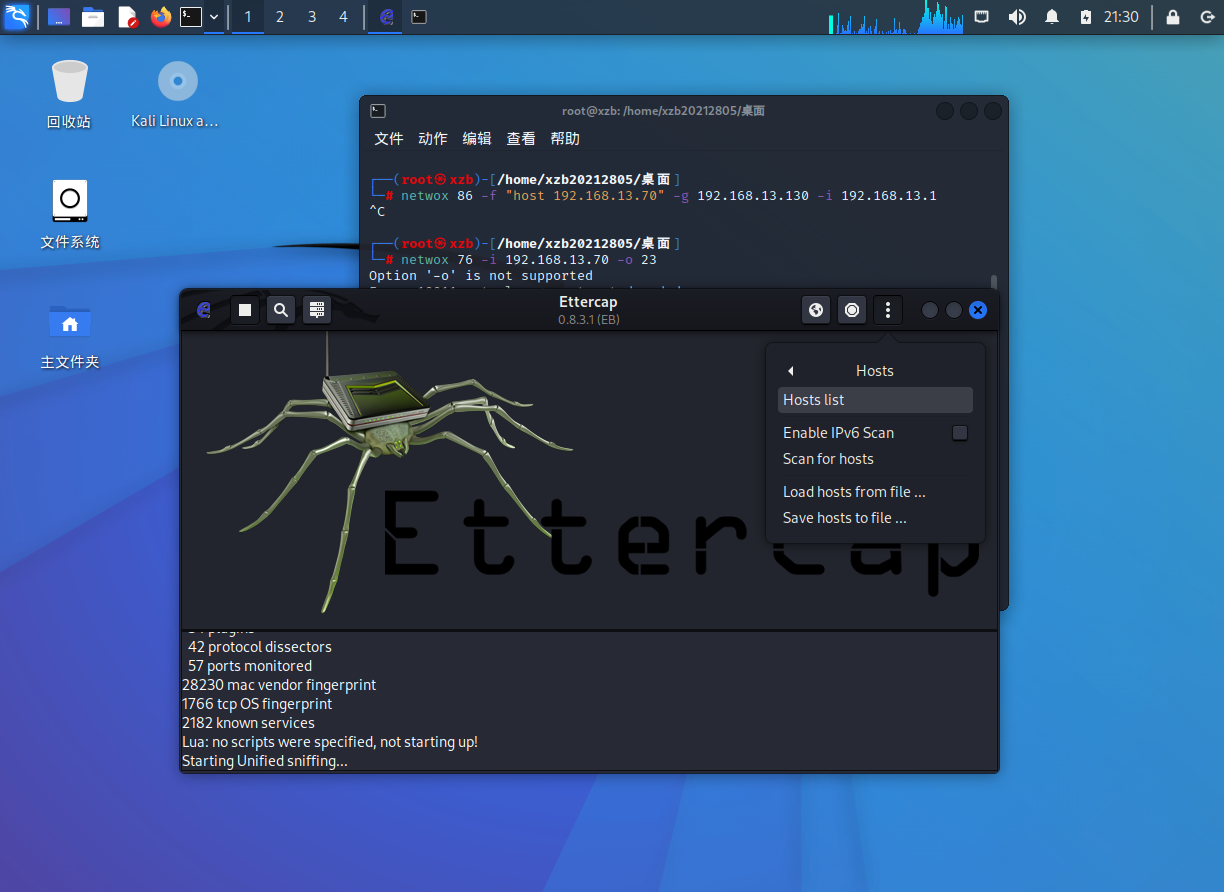Open the Ettercap three-dot options menu
Screen dimensions: 1224x892
[888, 310]
